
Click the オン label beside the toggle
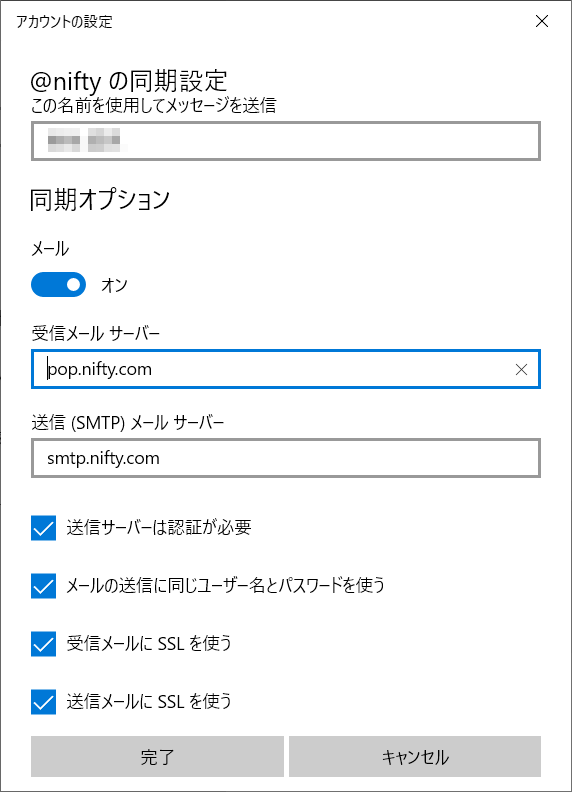tap(114, 285)
